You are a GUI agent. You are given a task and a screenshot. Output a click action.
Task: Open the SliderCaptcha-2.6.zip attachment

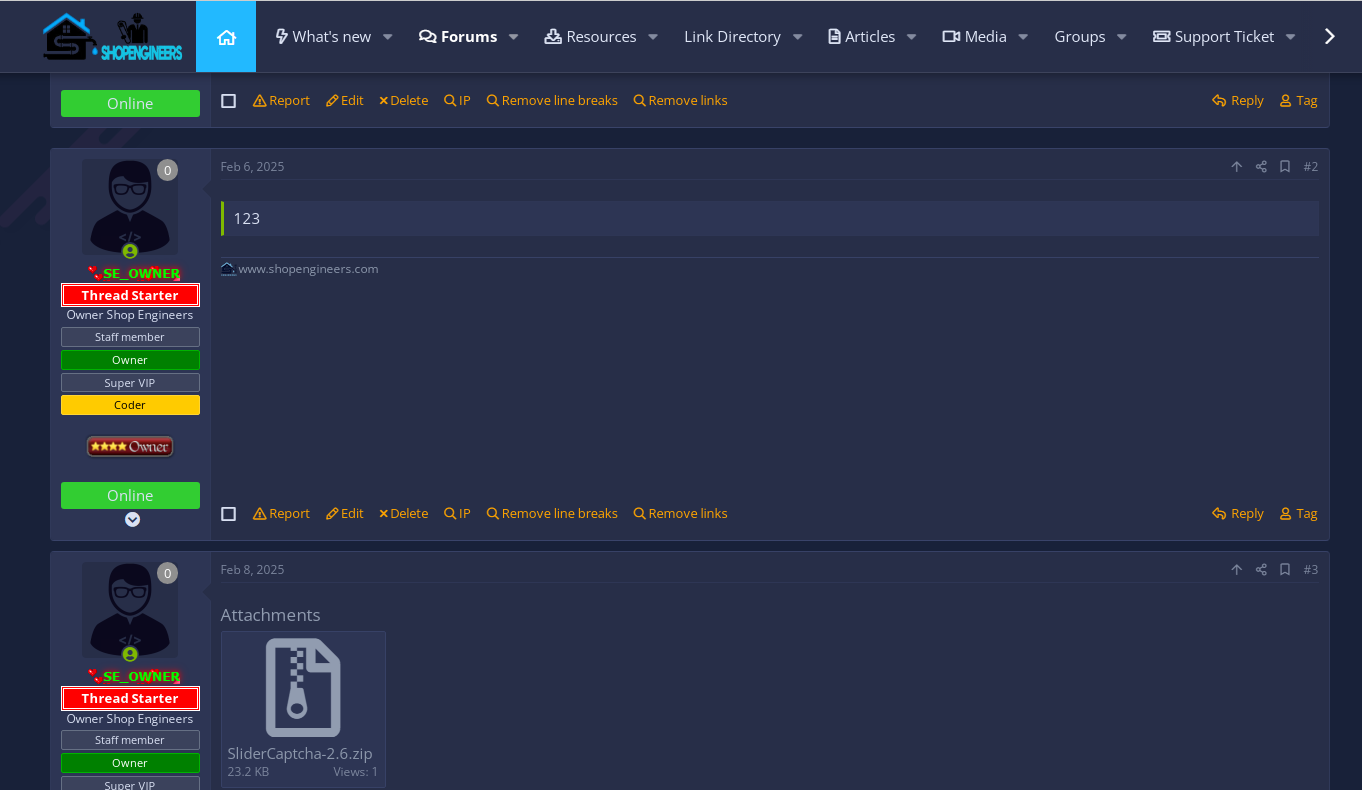pos(303,709)
